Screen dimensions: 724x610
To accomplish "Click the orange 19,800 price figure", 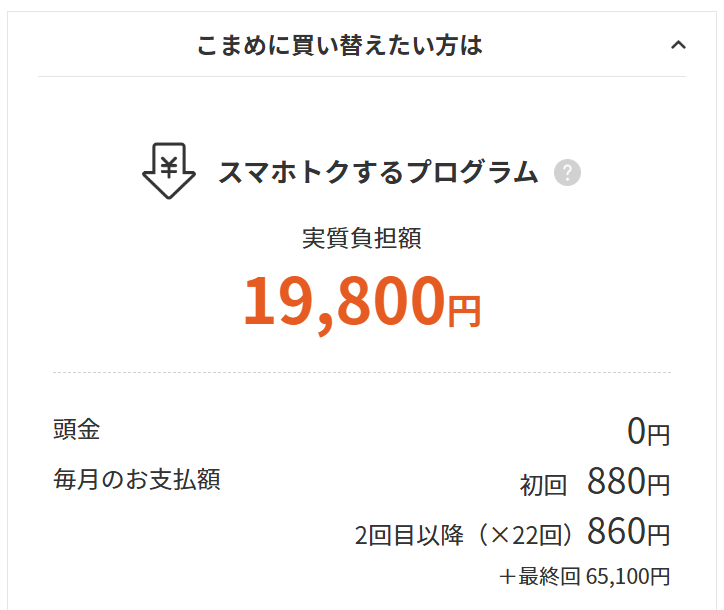I will point(343,301).
